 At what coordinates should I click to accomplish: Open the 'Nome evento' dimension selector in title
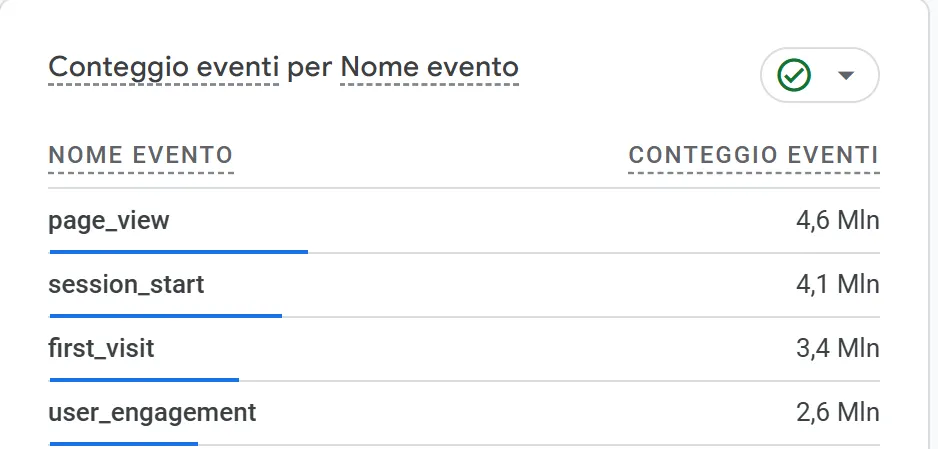(429, 68)
